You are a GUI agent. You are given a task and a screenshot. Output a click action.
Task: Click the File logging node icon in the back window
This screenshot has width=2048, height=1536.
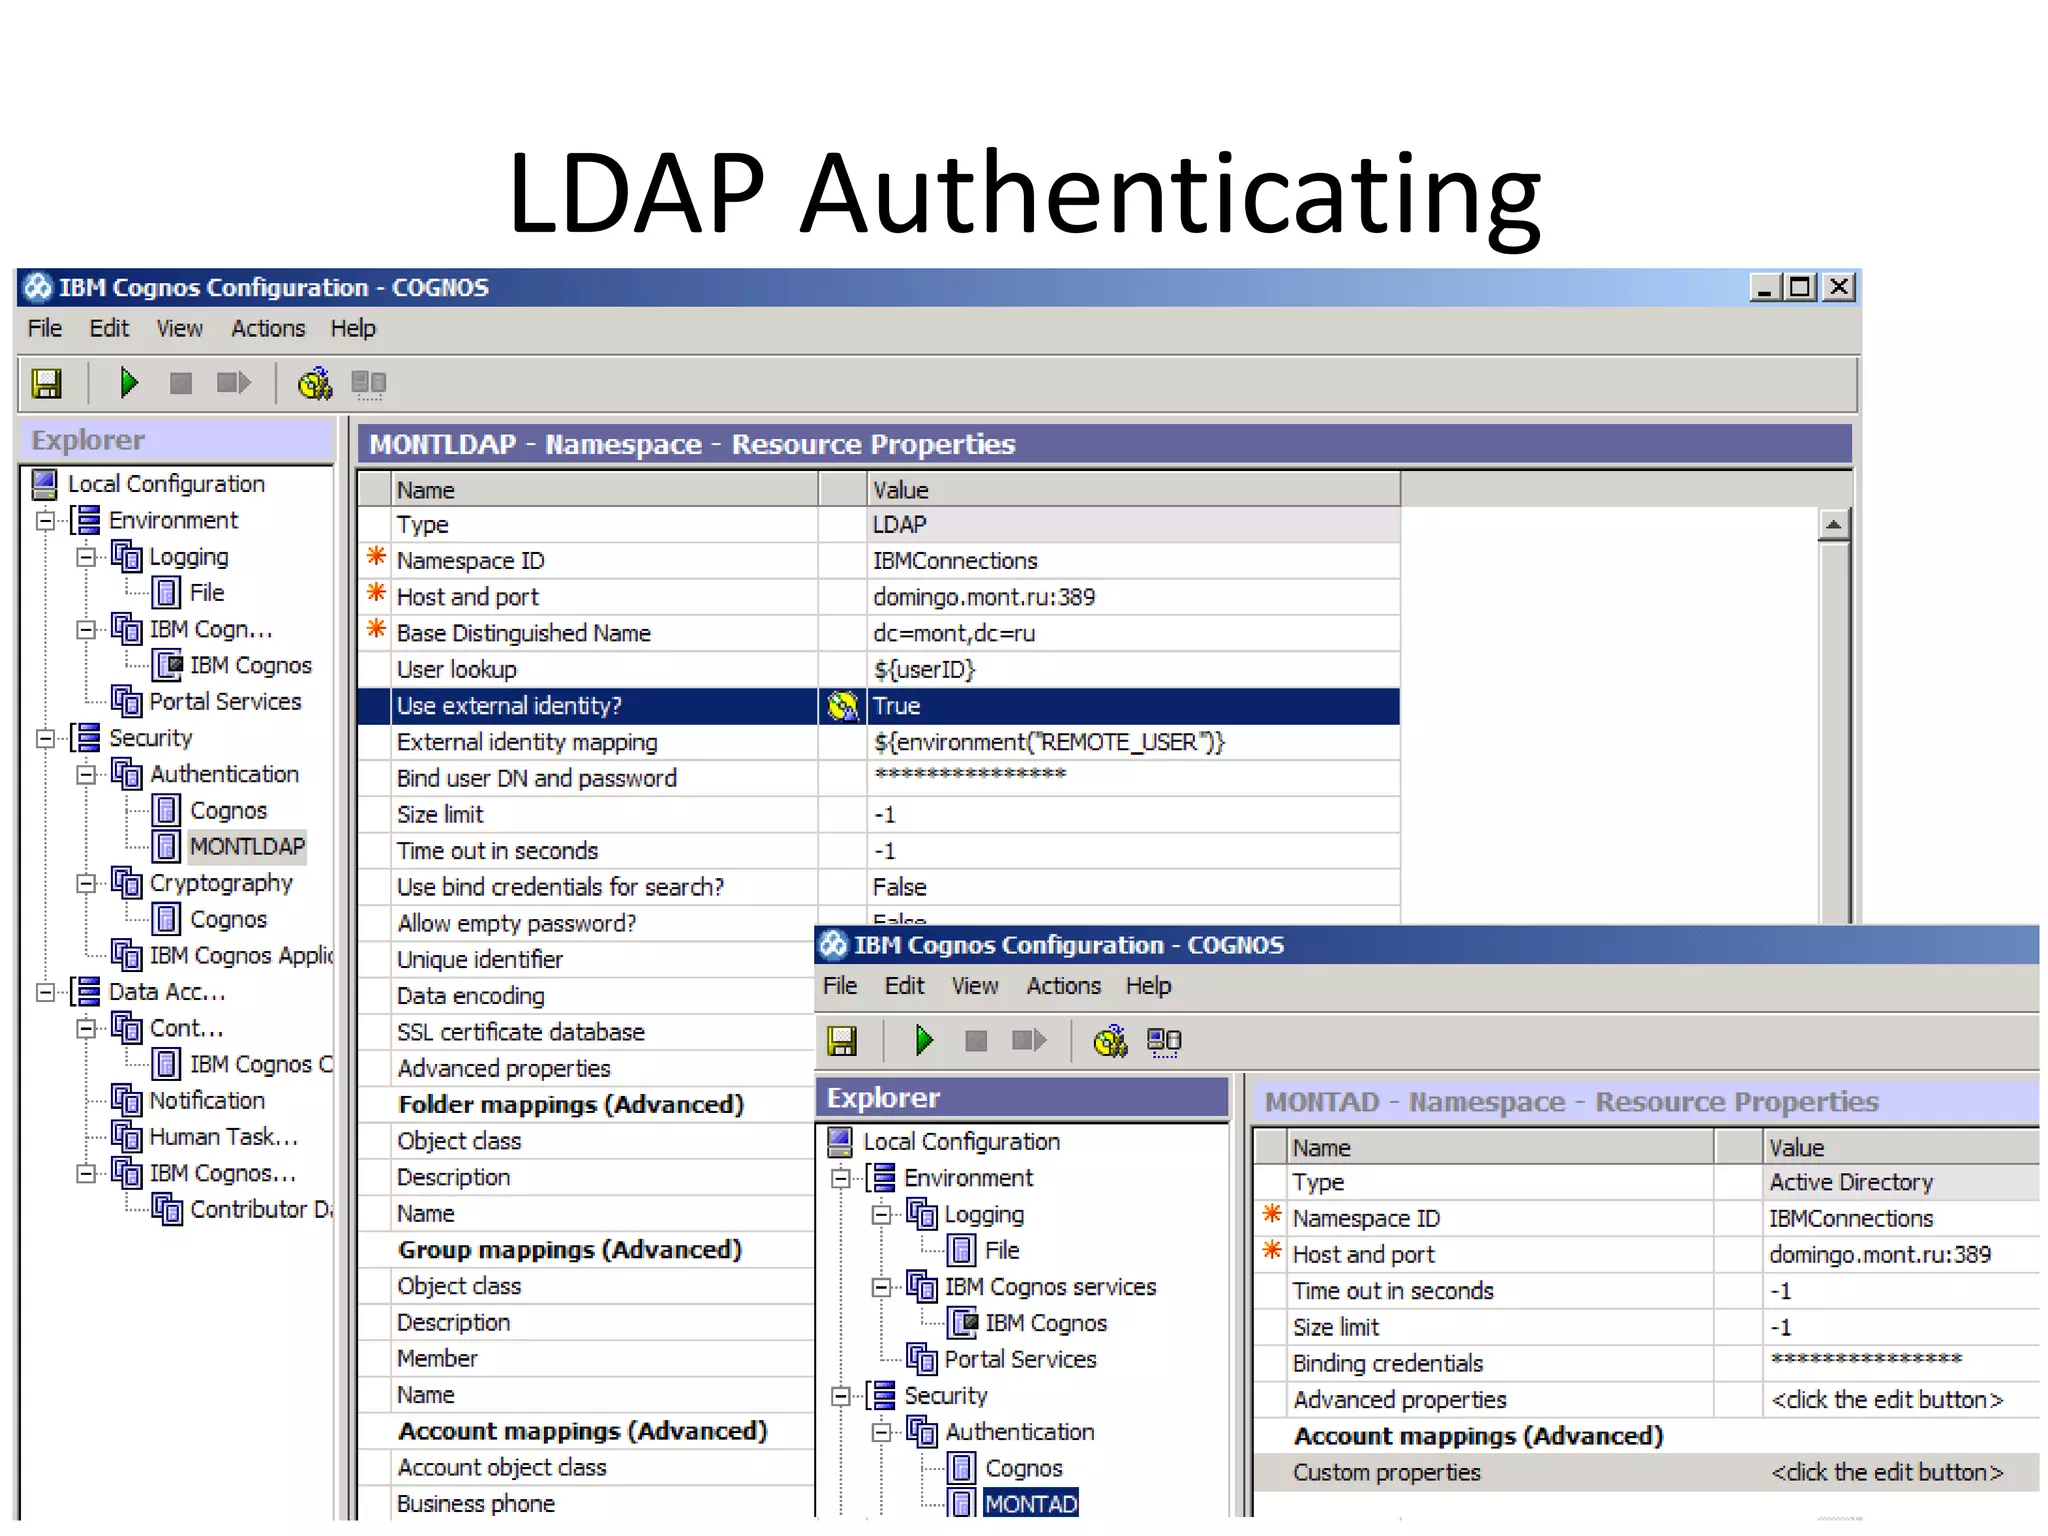(x=167, y=593)
